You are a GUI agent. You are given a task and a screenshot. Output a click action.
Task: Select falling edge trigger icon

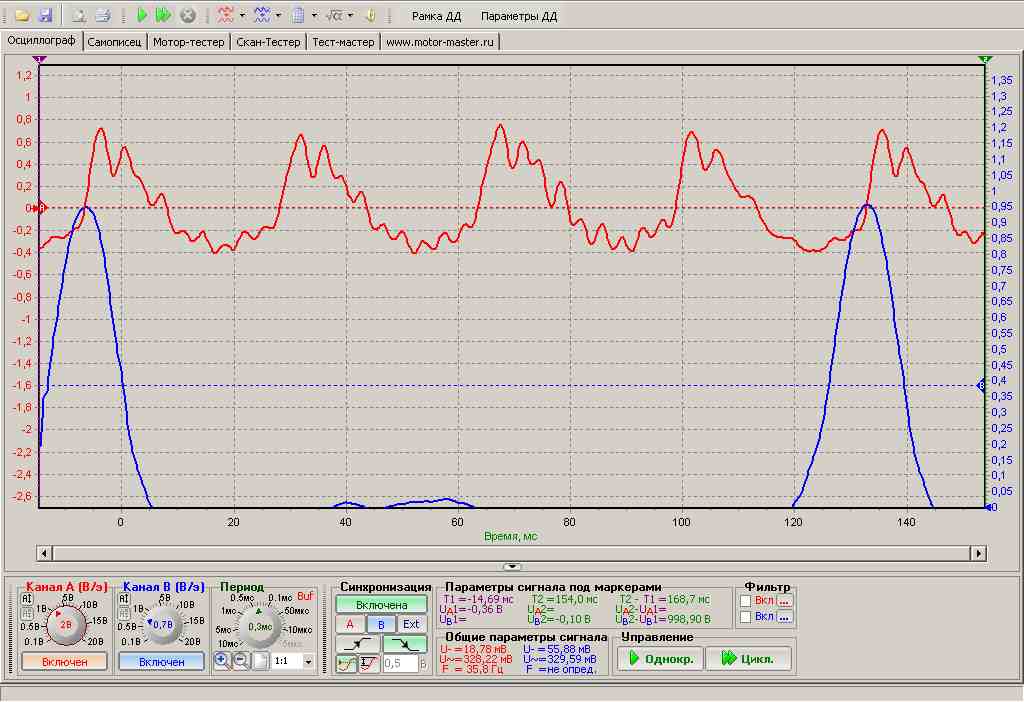[x=407, y=643]
